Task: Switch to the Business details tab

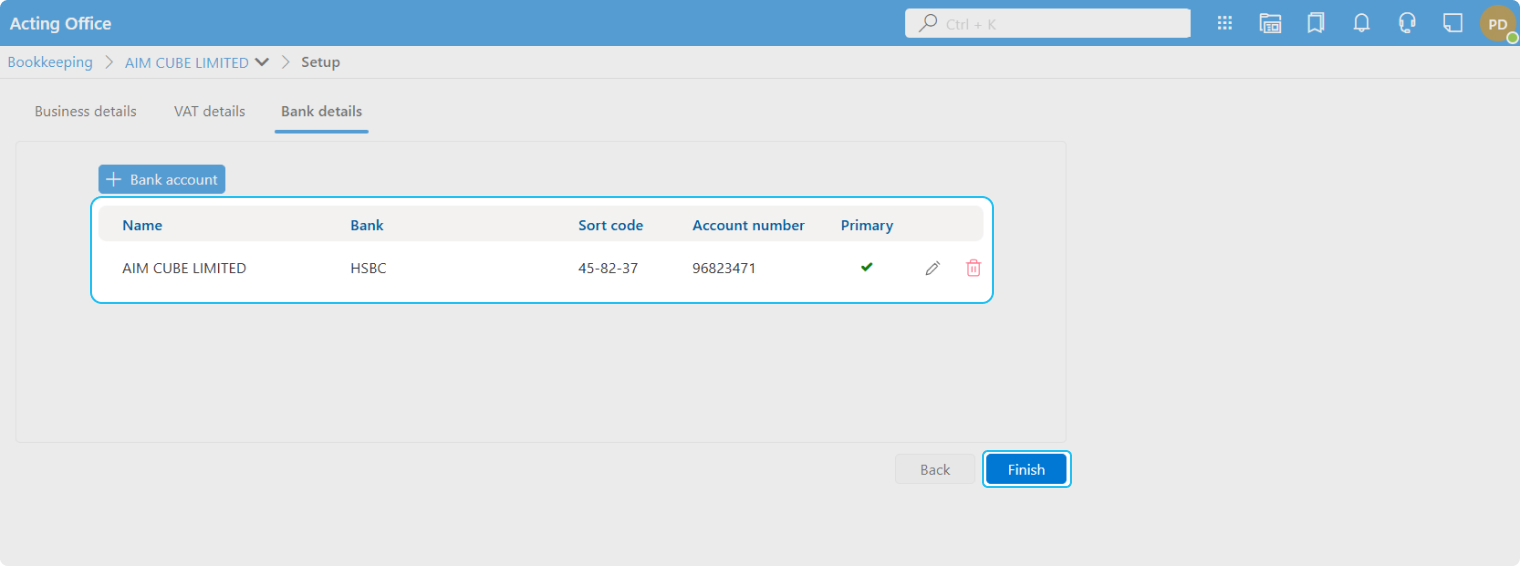Action: click(x=85, y=111)
